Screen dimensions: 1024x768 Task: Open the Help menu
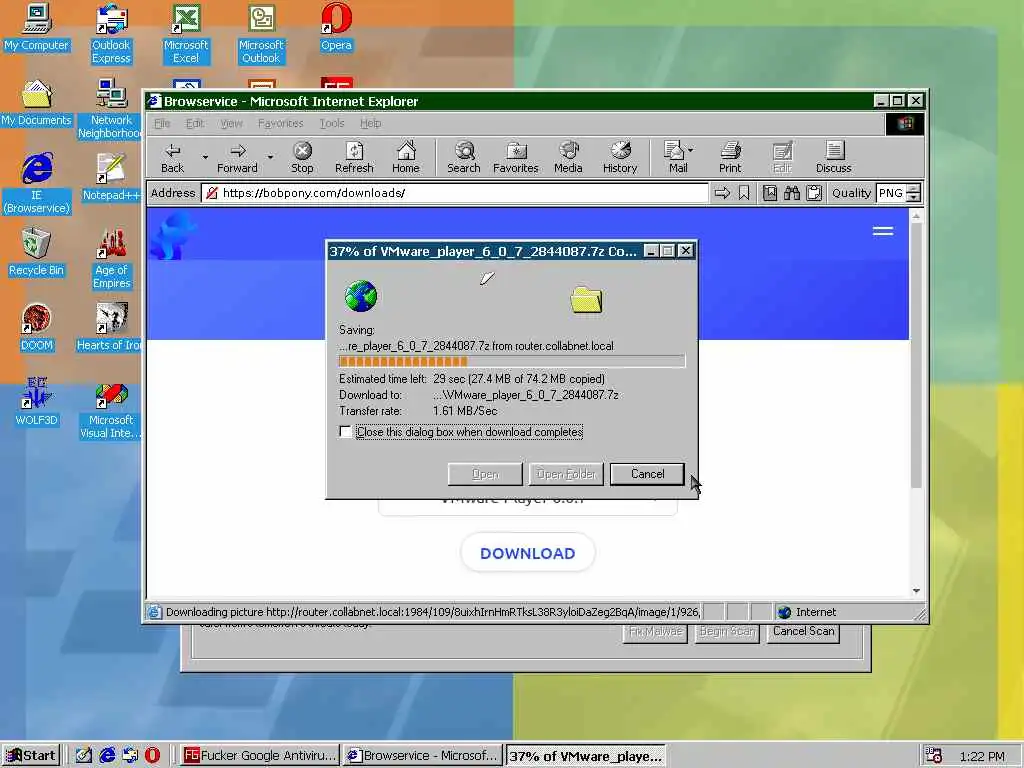point(370,123)
